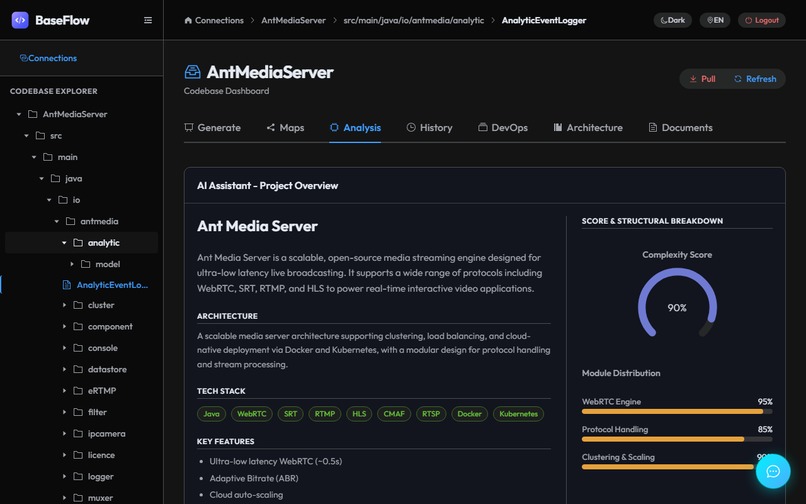Collapse the antmedia folder arrow
The image size is (806, 504).
[x=57, y=222]
